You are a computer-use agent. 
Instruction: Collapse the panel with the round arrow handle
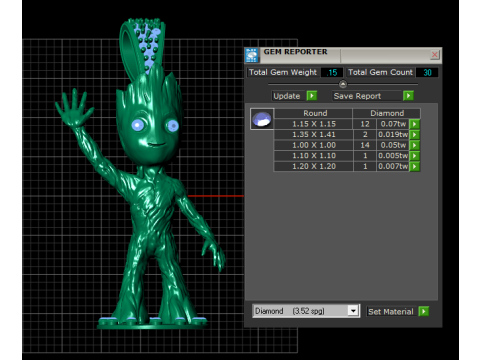(343, 84)
